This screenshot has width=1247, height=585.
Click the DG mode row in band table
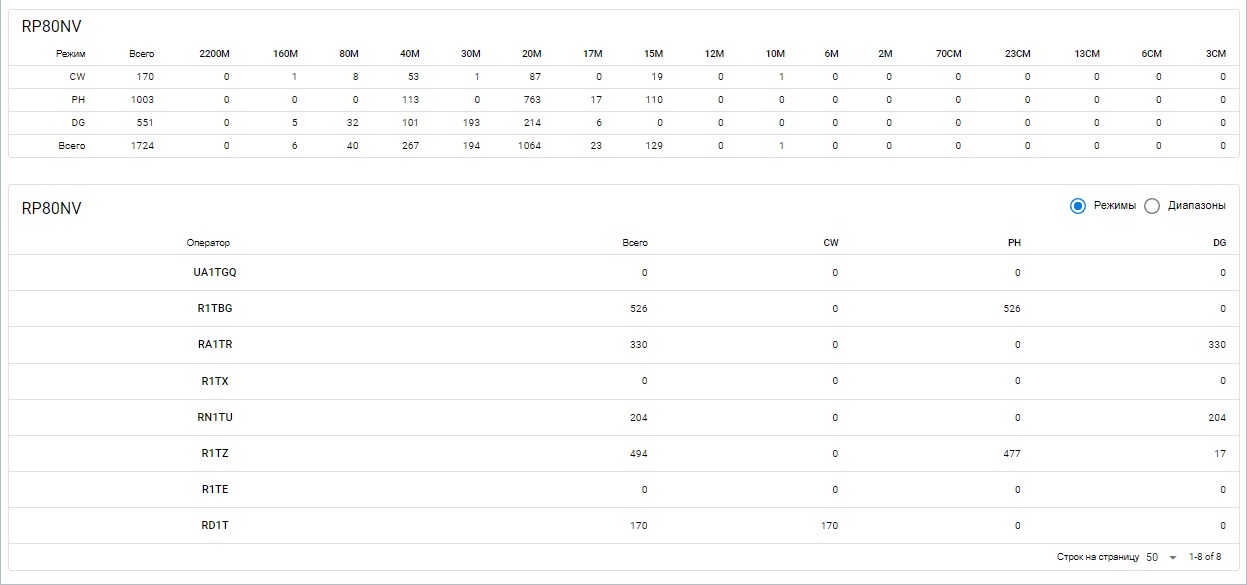point(77,122)
